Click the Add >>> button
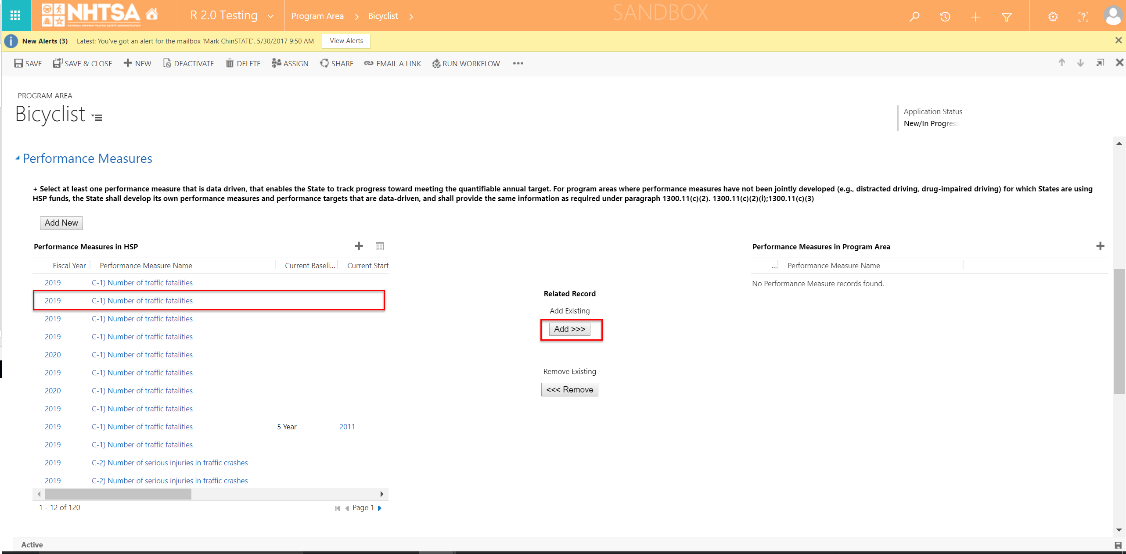The width and height of the screenshot is (1126, 554). (x=569, y=329)
